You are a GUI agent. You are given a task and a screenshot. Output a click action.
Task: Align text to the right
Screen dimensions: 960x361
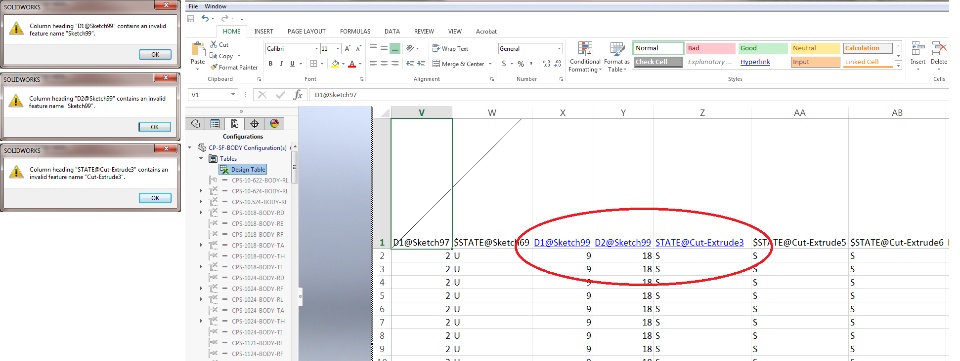point(396,64)
